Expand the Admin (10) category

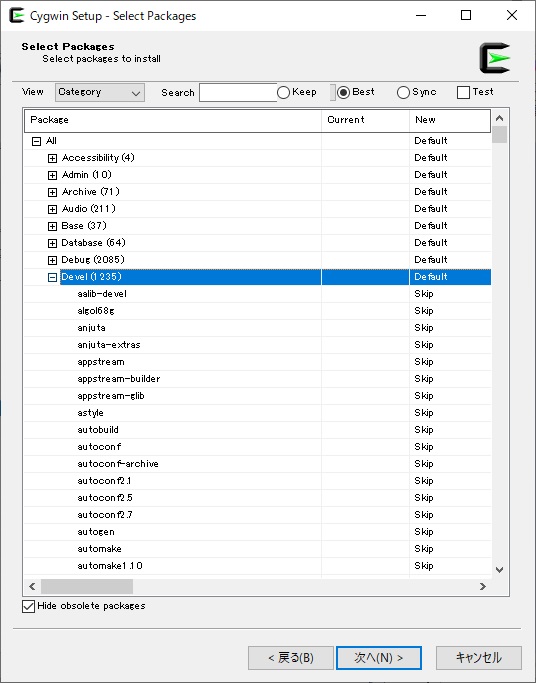pyautogui.click(x=52, y=175)
